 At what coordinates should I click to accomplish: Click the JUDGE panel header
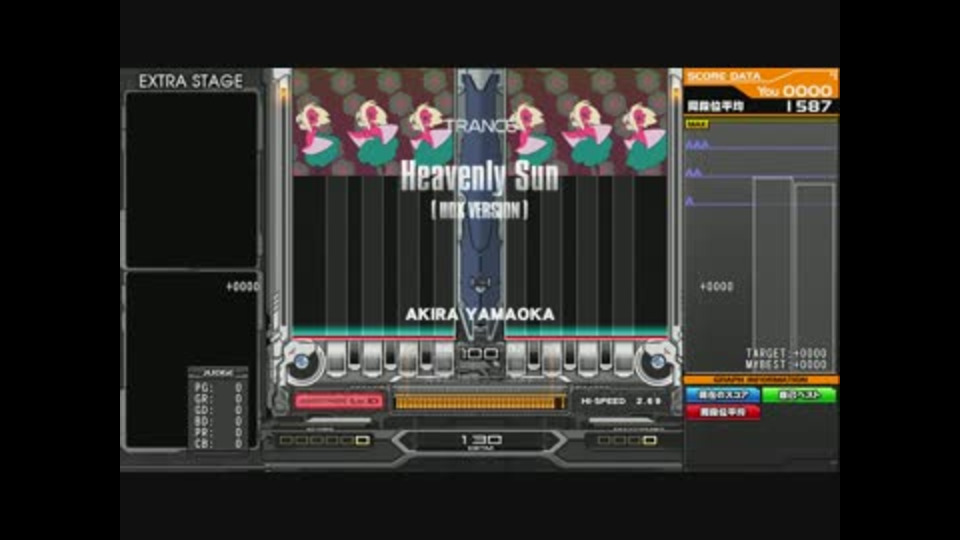tap(218, 373)
